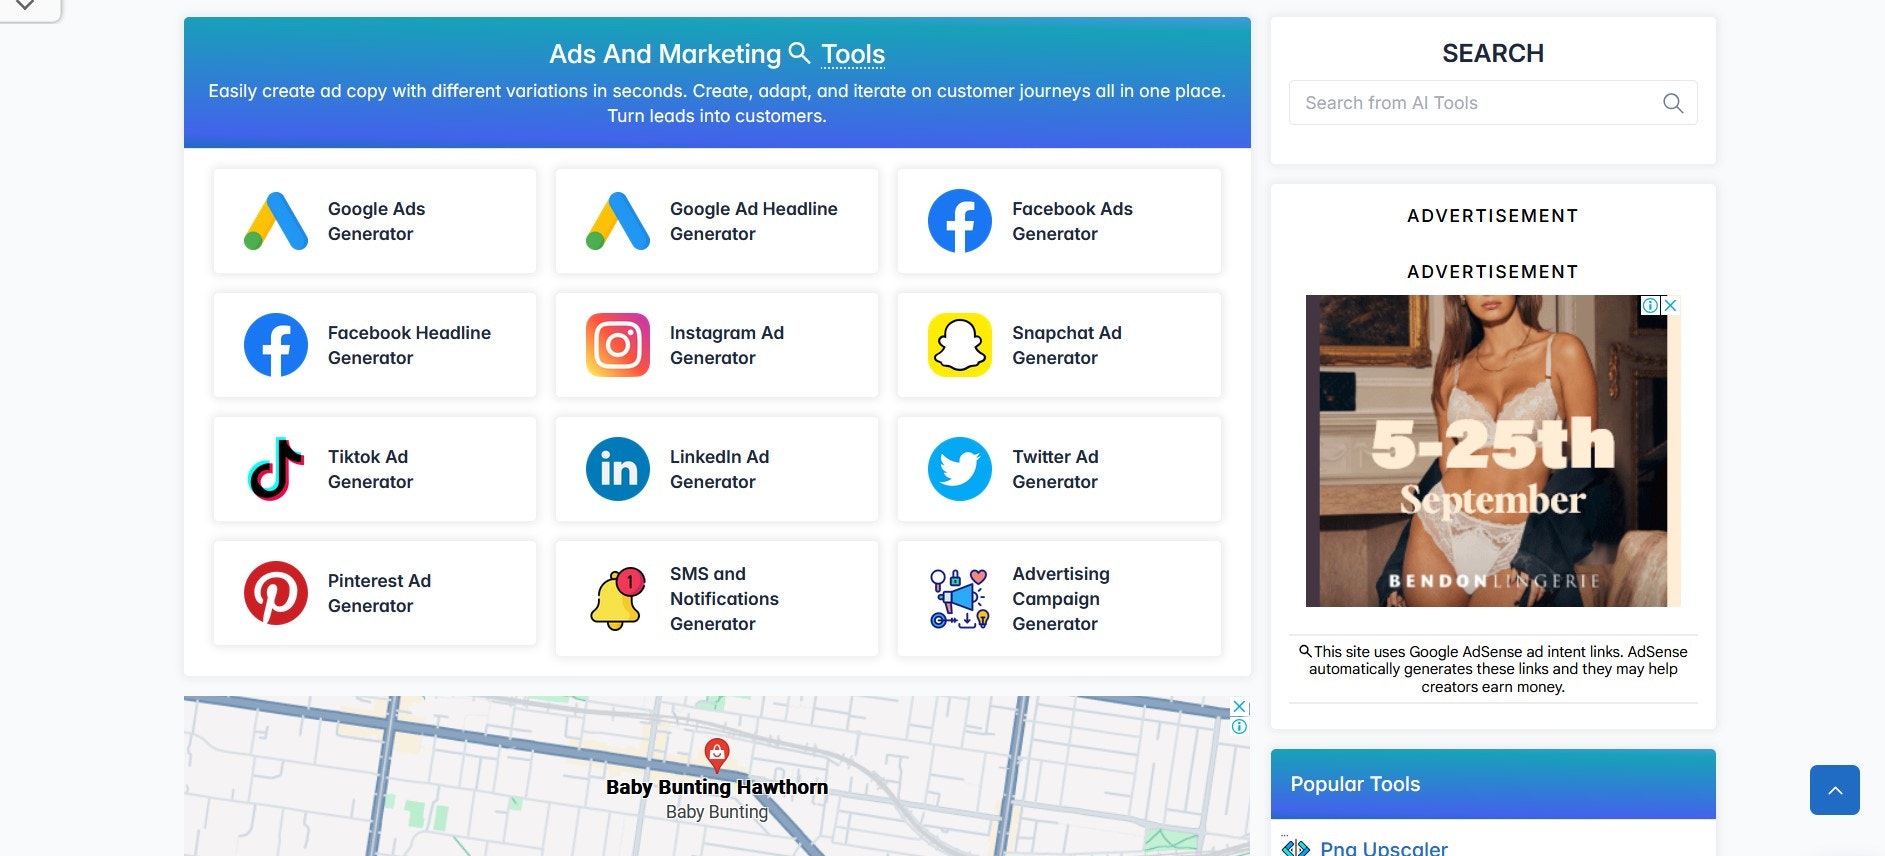
Task: Open the Tools link in the header
Action: (852, 54)
